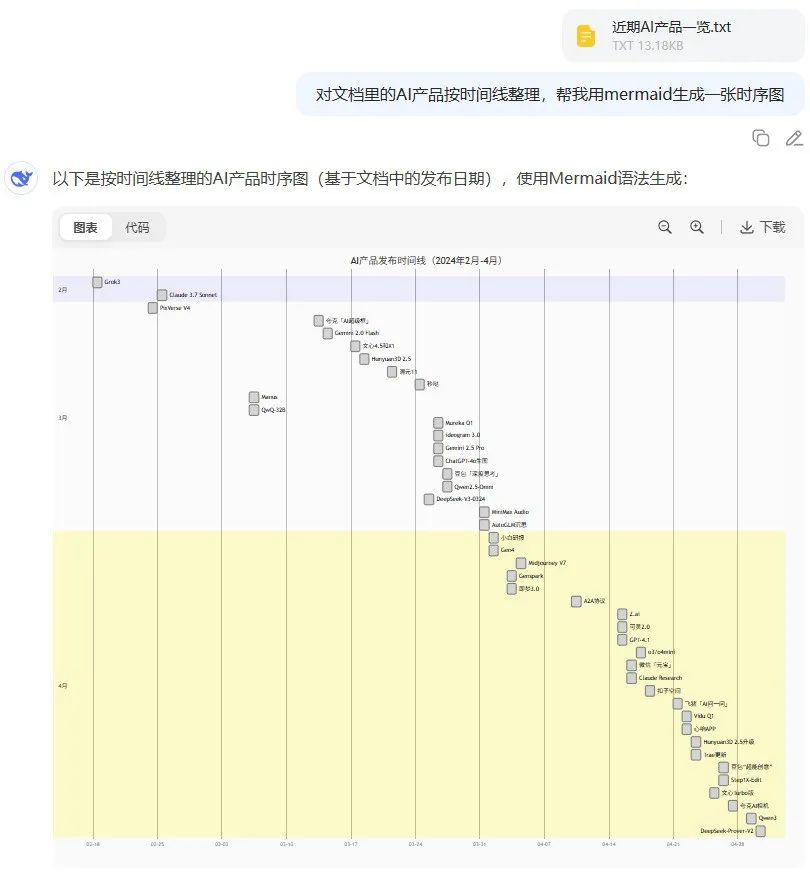Click the 4月 section label
Screen dimensions: 810x873
coord(62,686)
